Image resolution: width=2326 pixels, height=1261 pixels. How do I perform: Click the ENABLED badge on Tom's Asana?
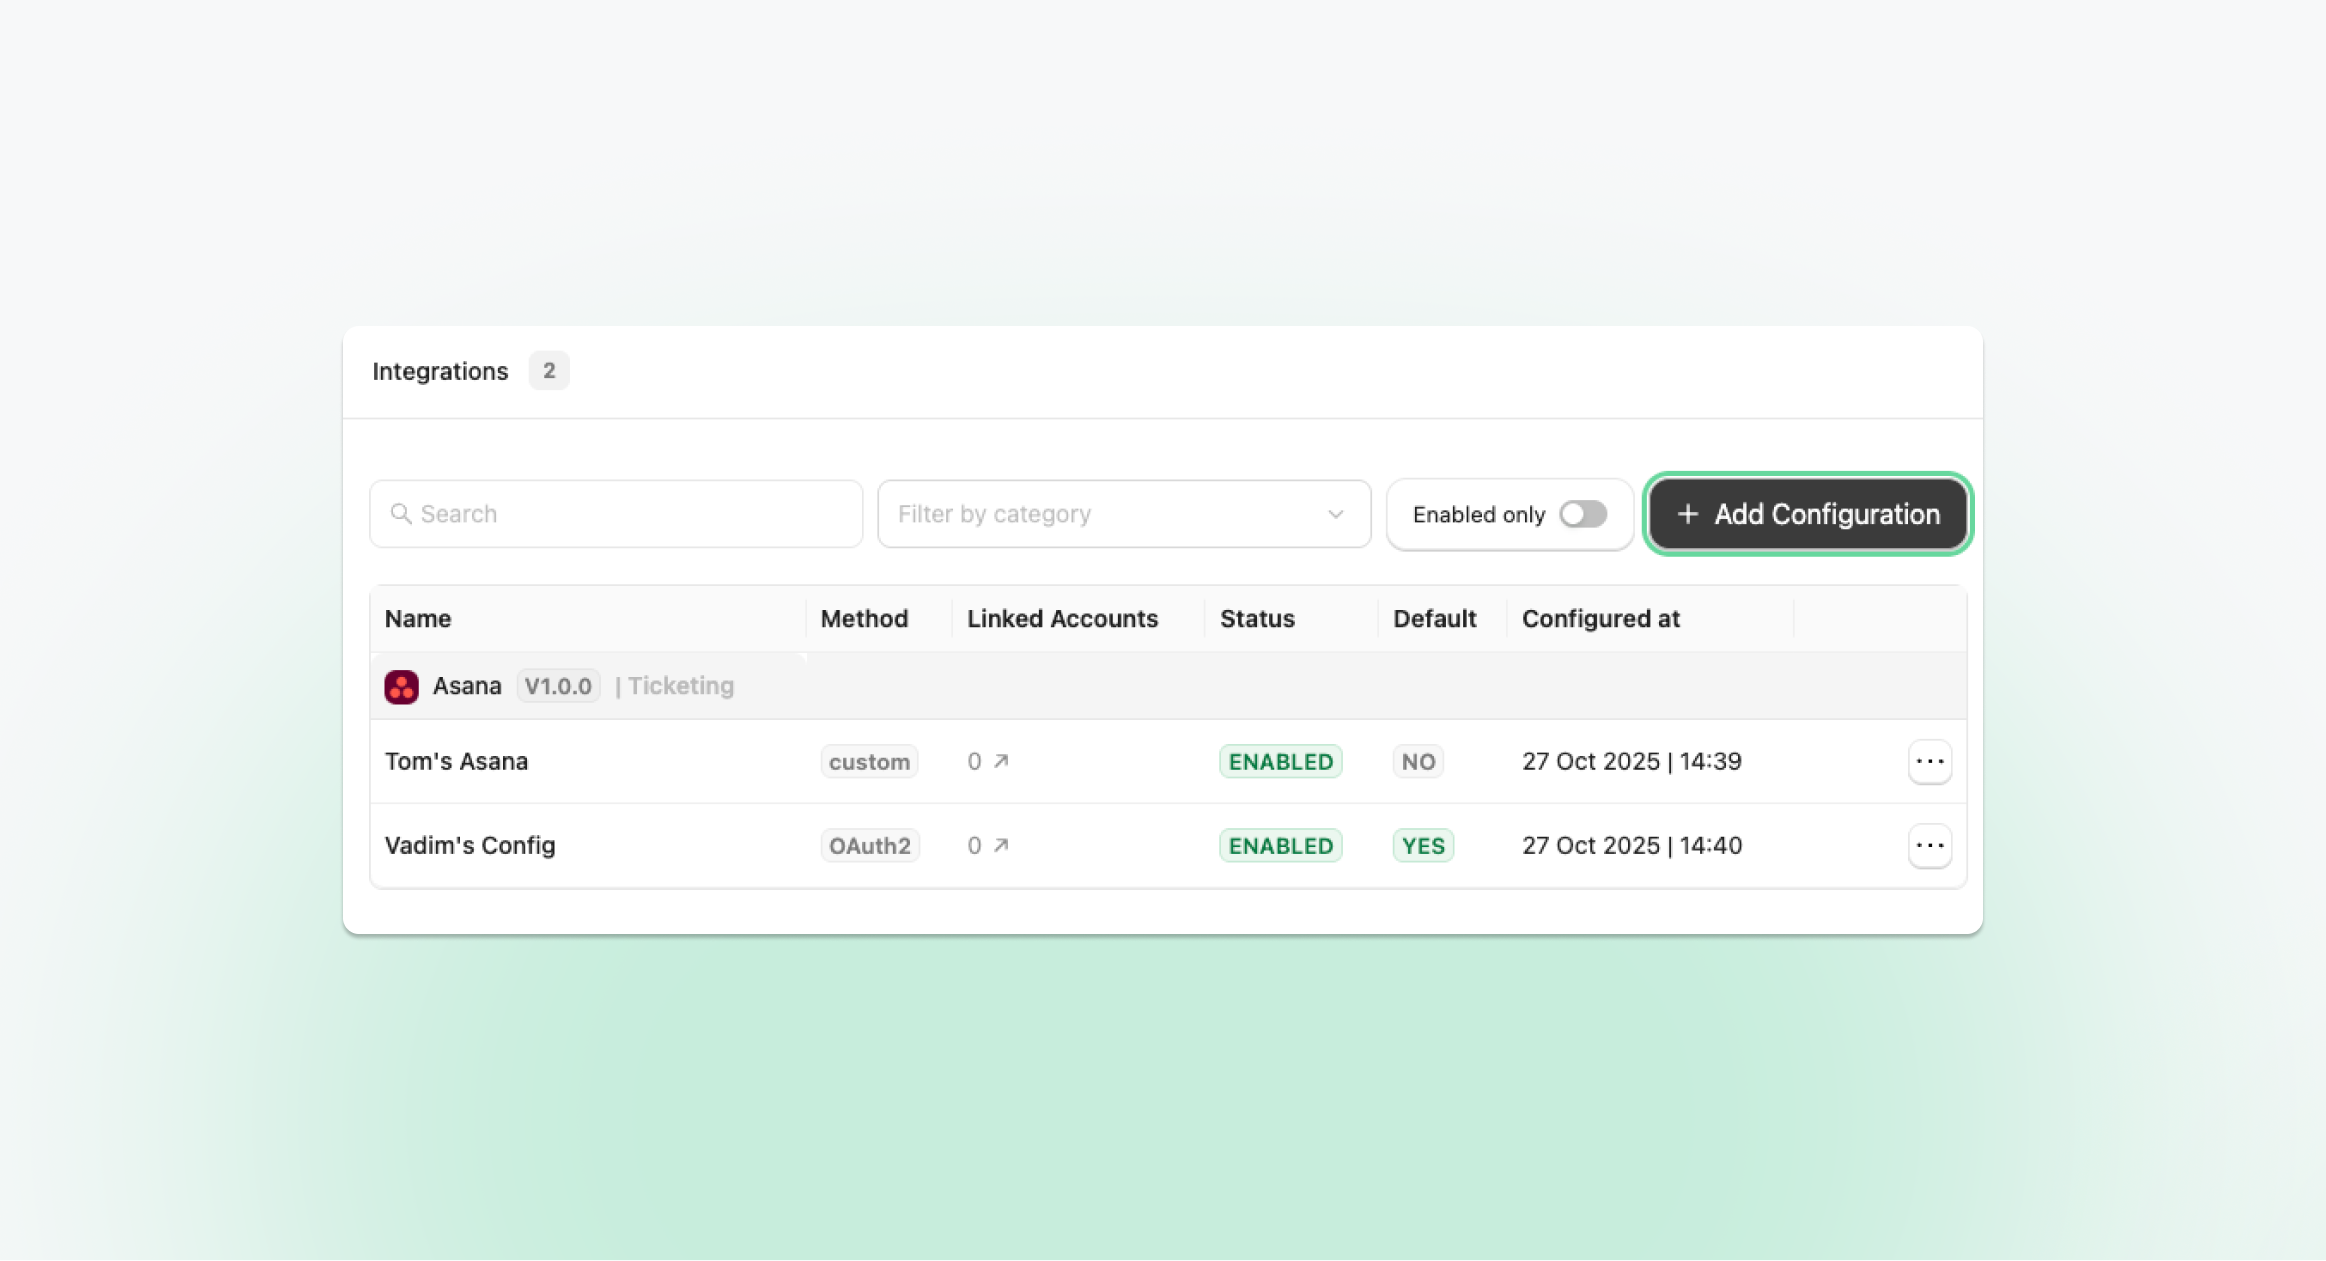(x=1280, y=761)
